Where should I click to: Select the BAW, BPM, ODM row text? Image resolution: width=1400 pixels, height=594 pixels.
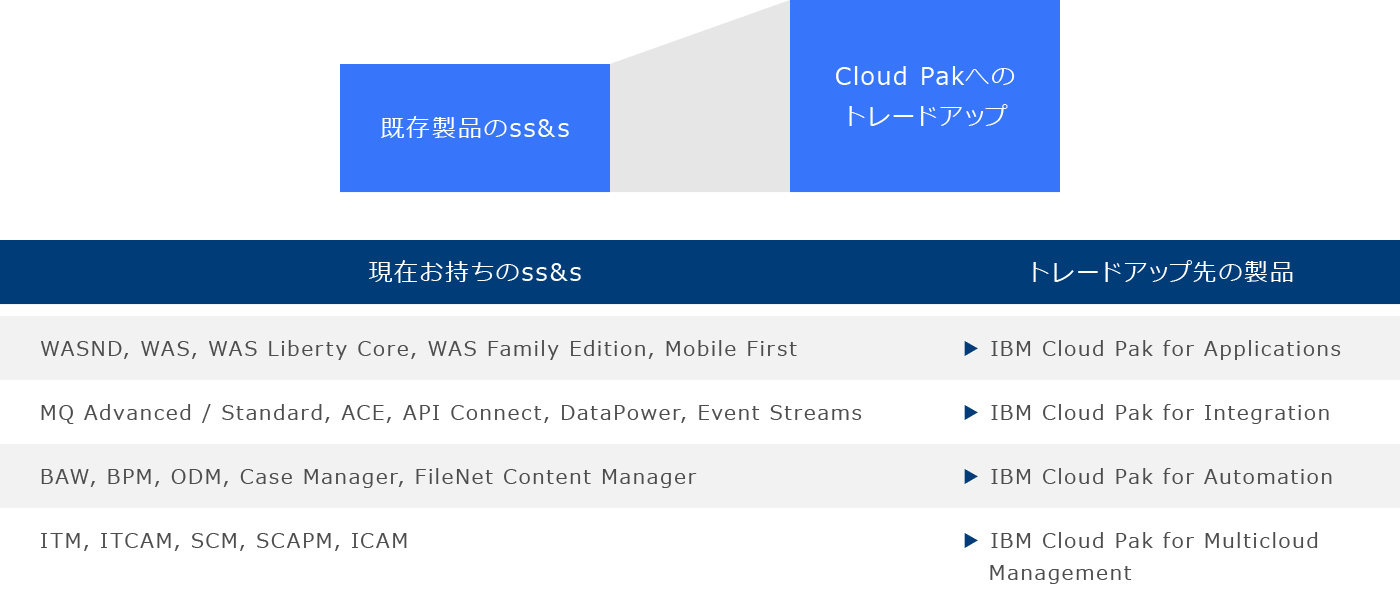[368, 477]
